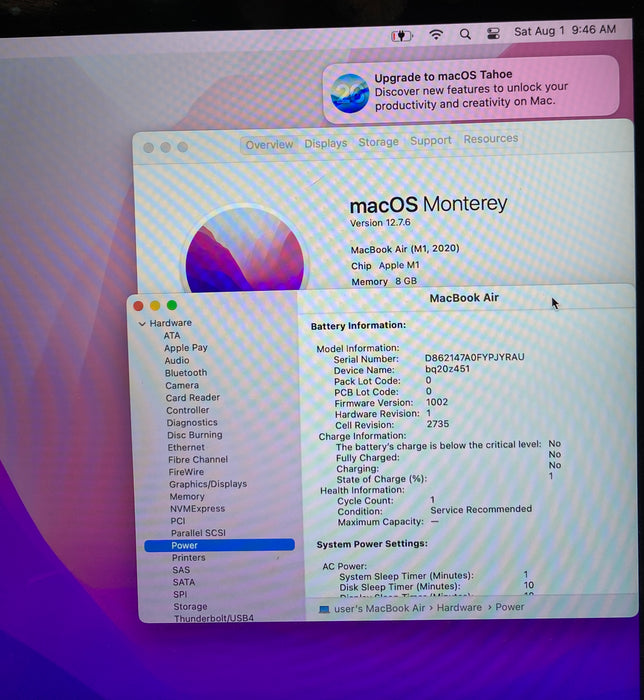The height and width of the screenshot is (700, 644).
Task: Select SATA in the sidebar
Action: [x=184, y=582]
